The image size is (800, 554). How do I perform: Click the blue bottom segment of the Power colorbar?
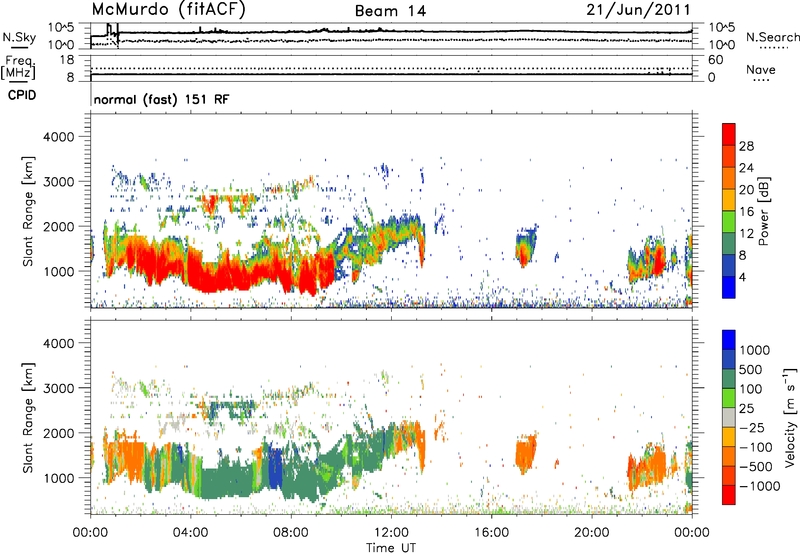729,287
